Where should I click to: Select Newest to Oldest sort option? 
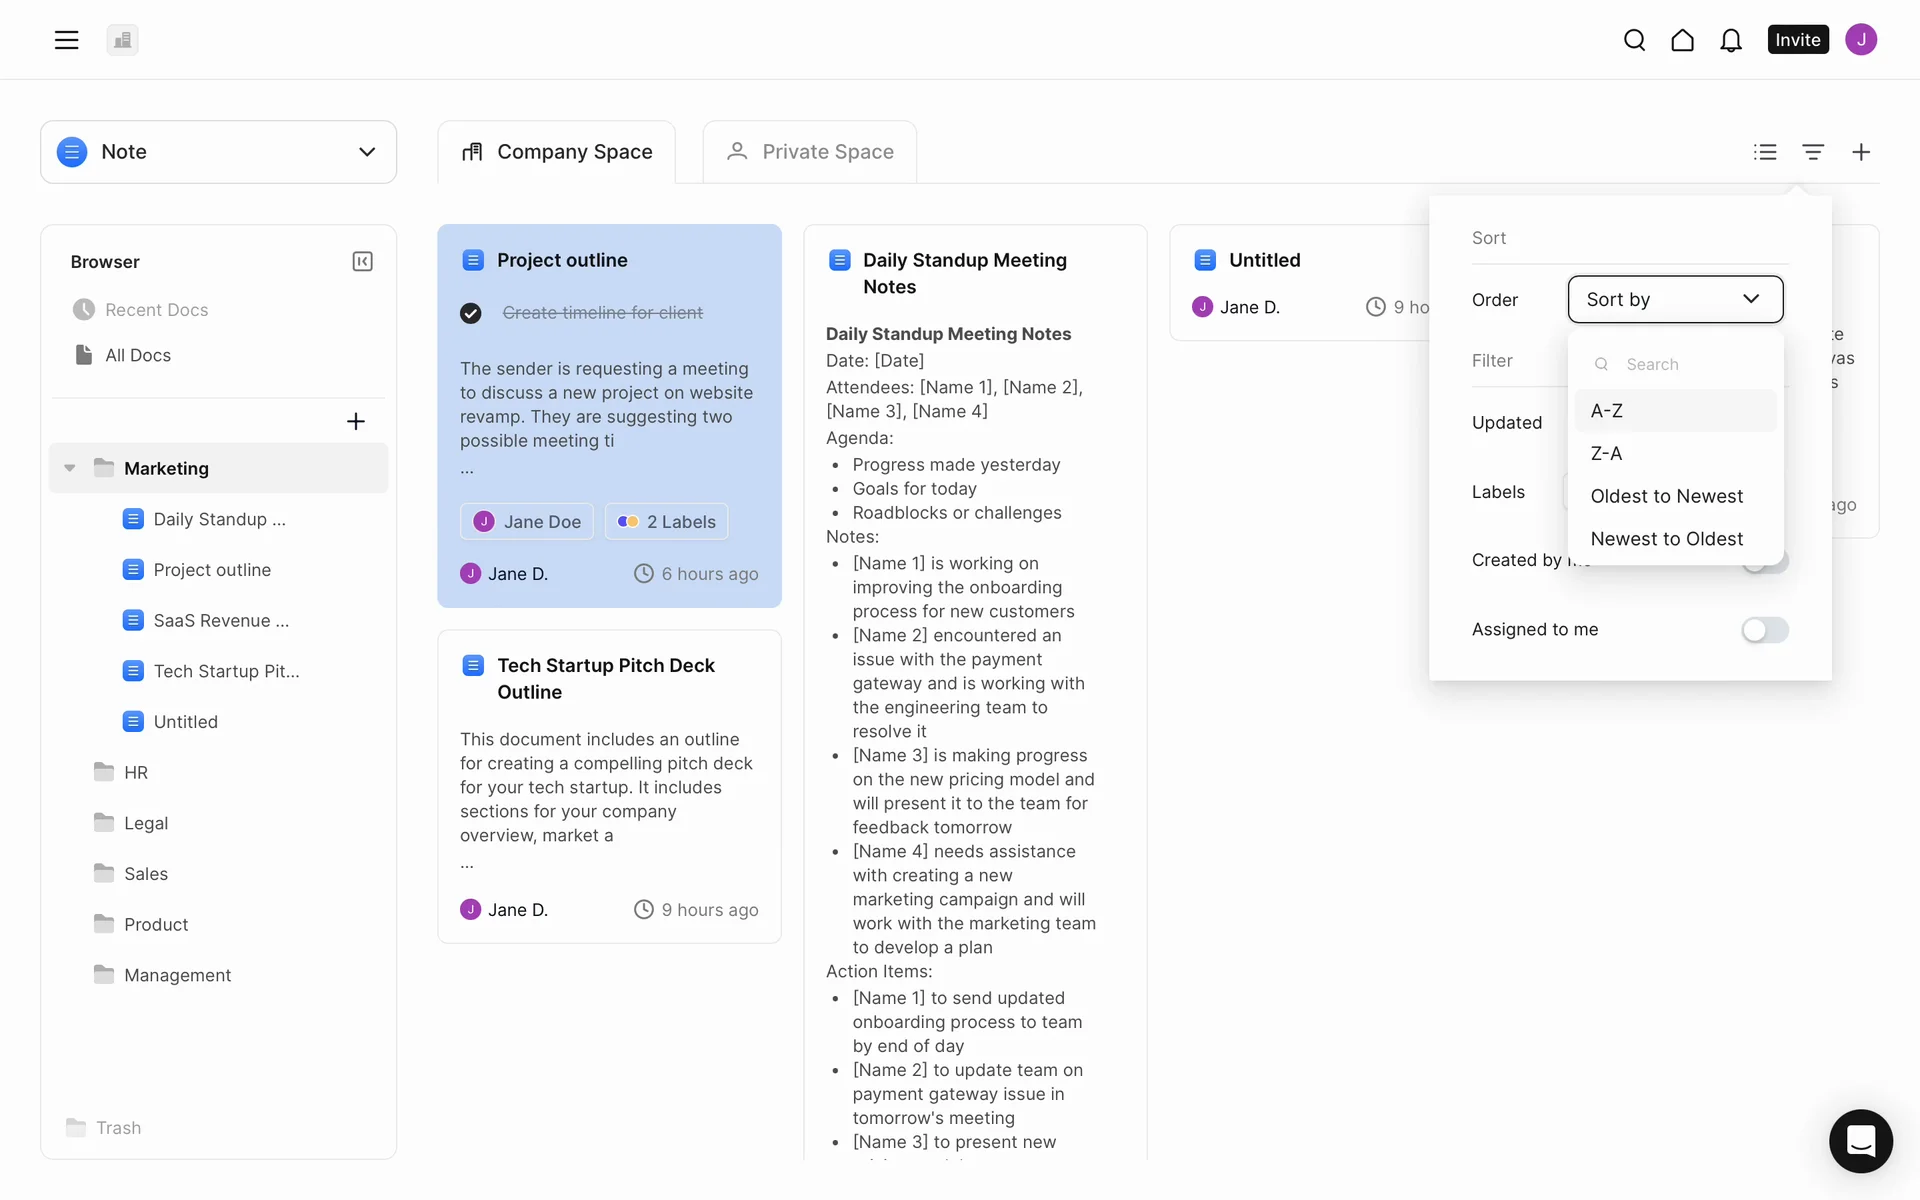pyautogui.click(x=1666, y=539)
